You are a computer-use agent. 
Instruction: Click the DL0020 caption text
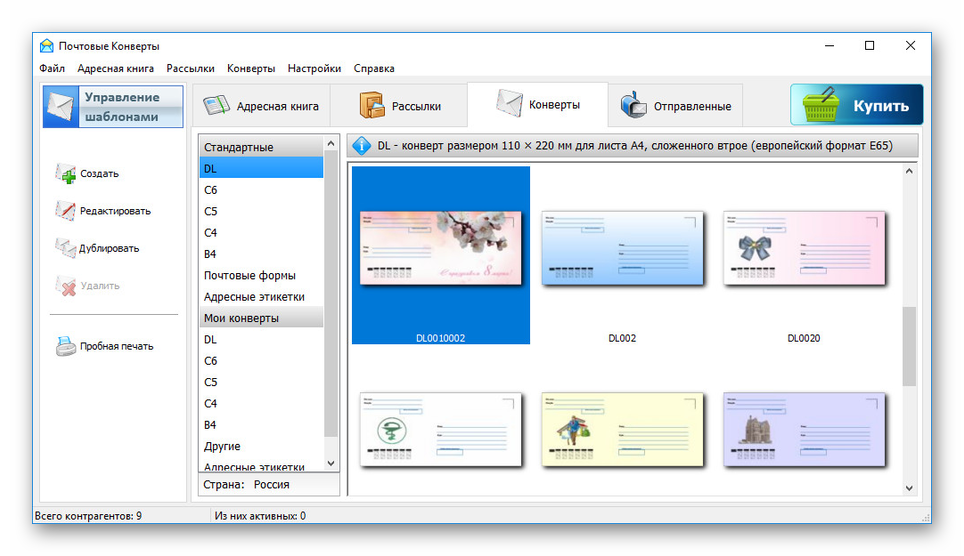[x=804, y=338]
